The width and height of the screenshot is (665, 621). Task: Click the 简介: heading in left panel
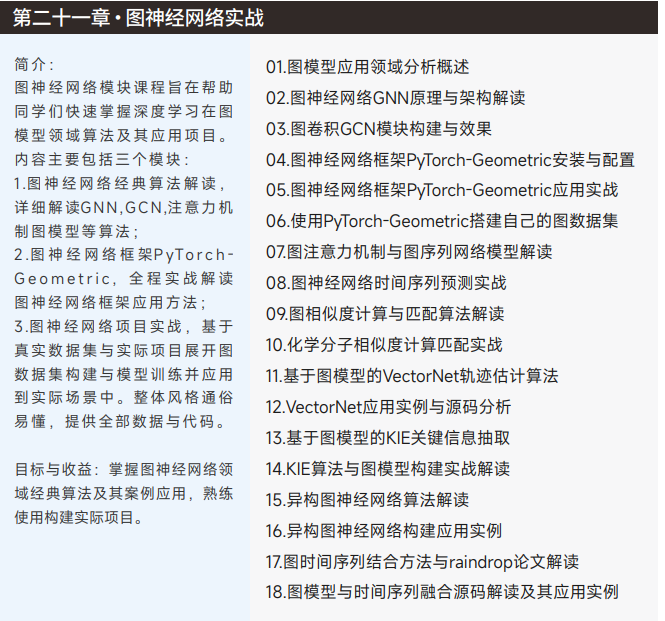point(34,64)
